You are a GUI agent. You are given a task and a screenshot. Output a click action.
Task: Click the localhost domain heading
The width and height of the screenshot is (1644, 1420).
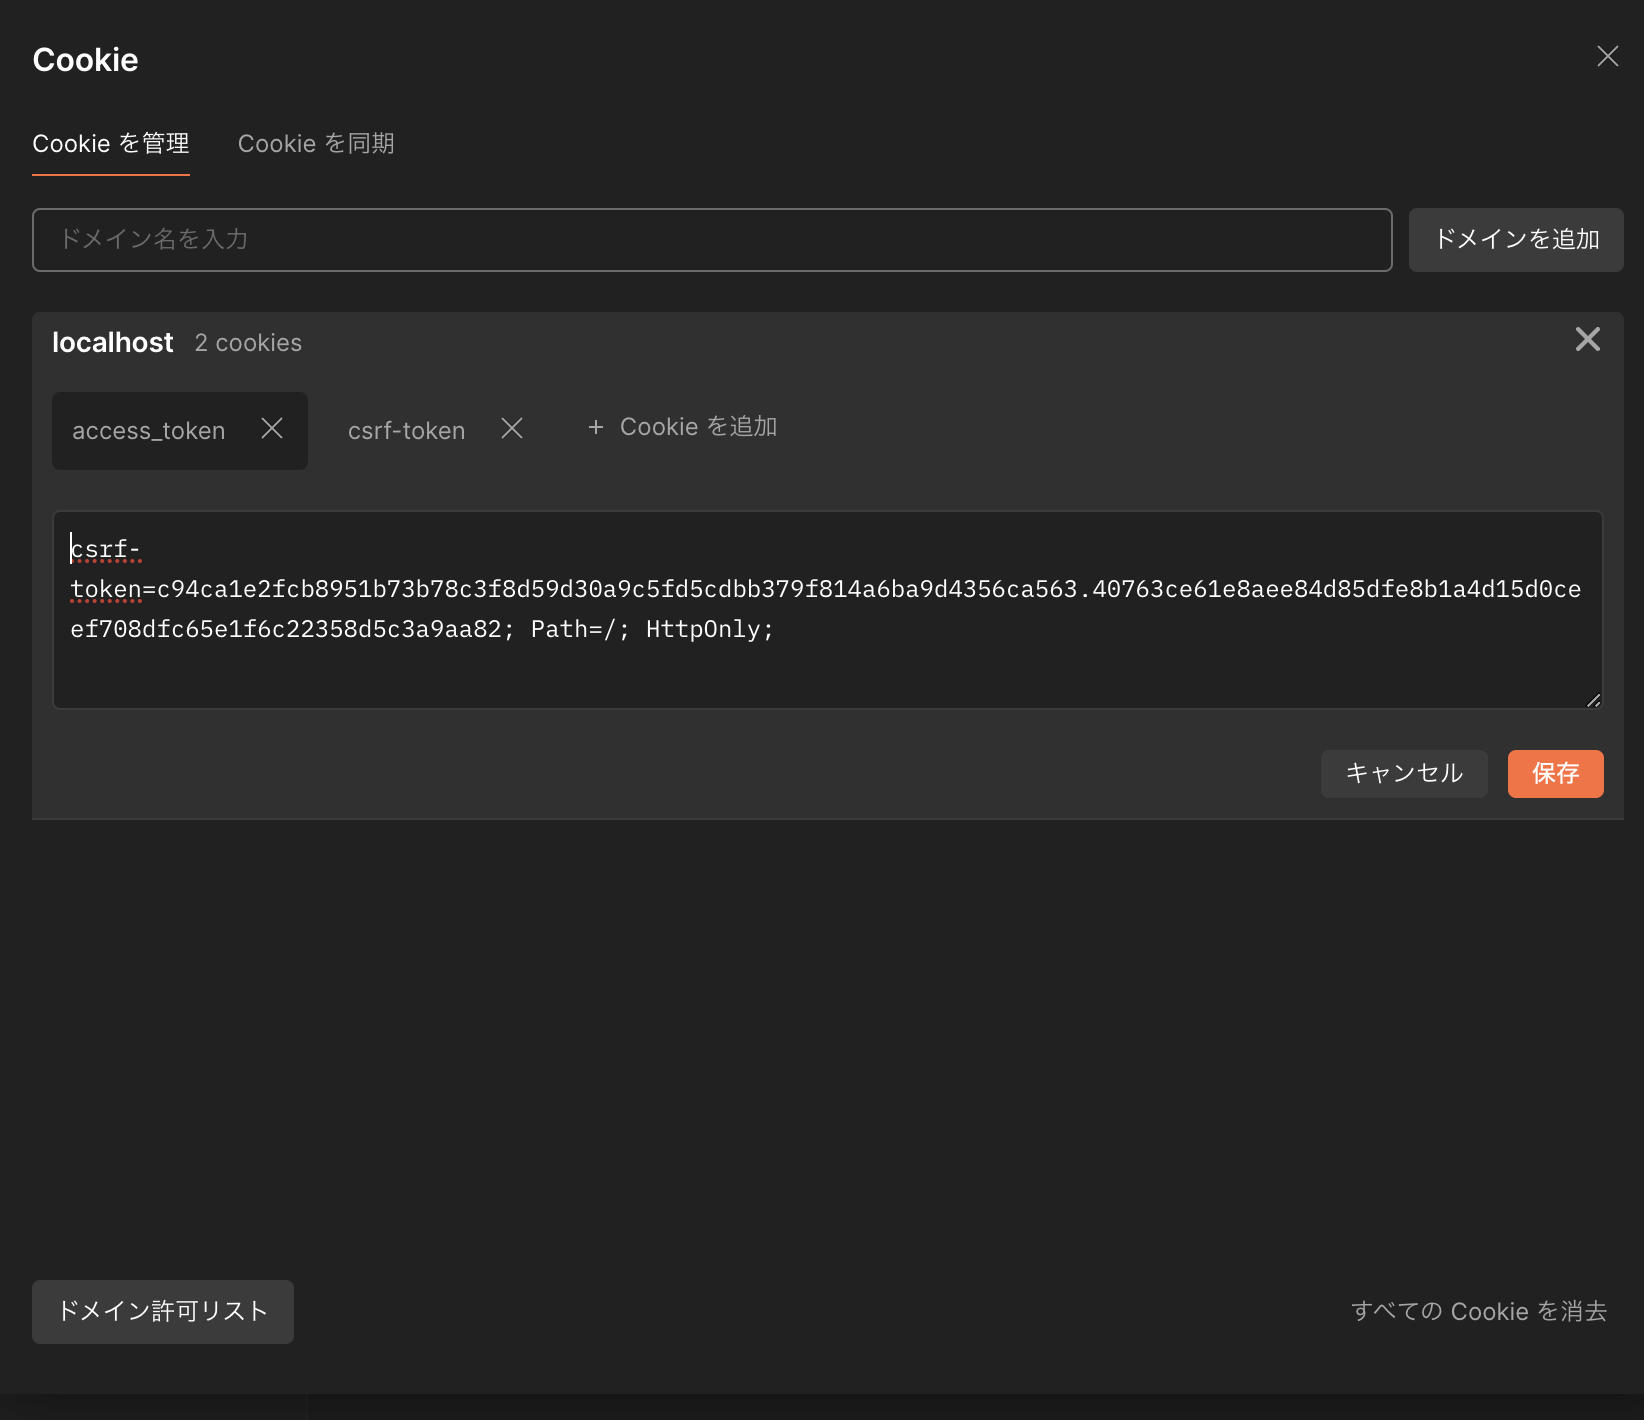(113, 343)
